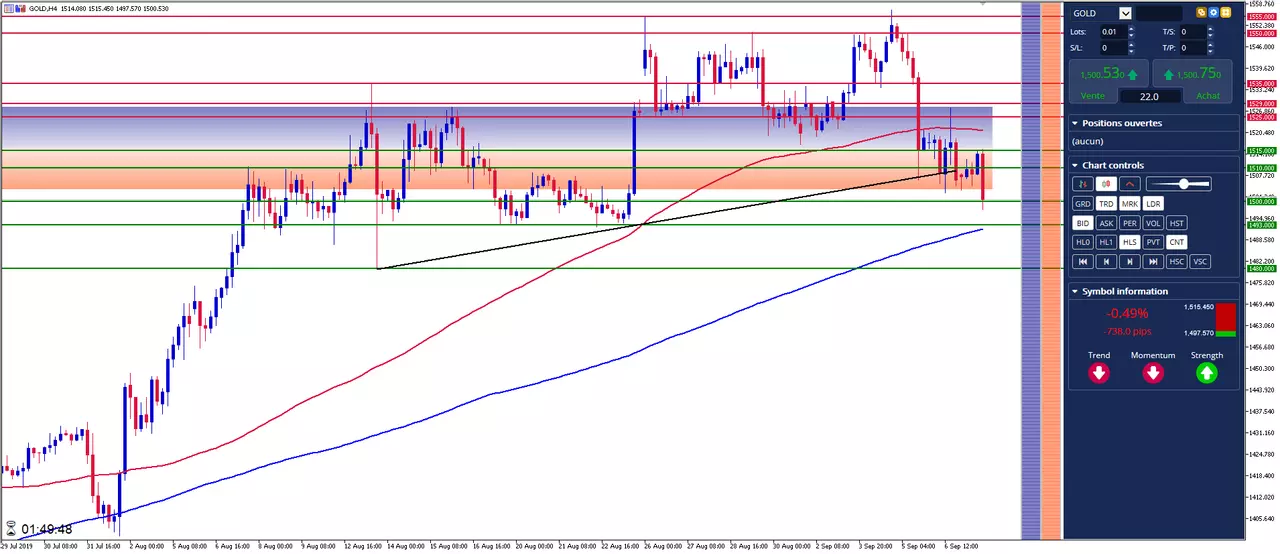Image resolution: width=1280 pixels, height=554 pixels.
Task: Open the blue settings gear icon
Action: click(1213, 13)
